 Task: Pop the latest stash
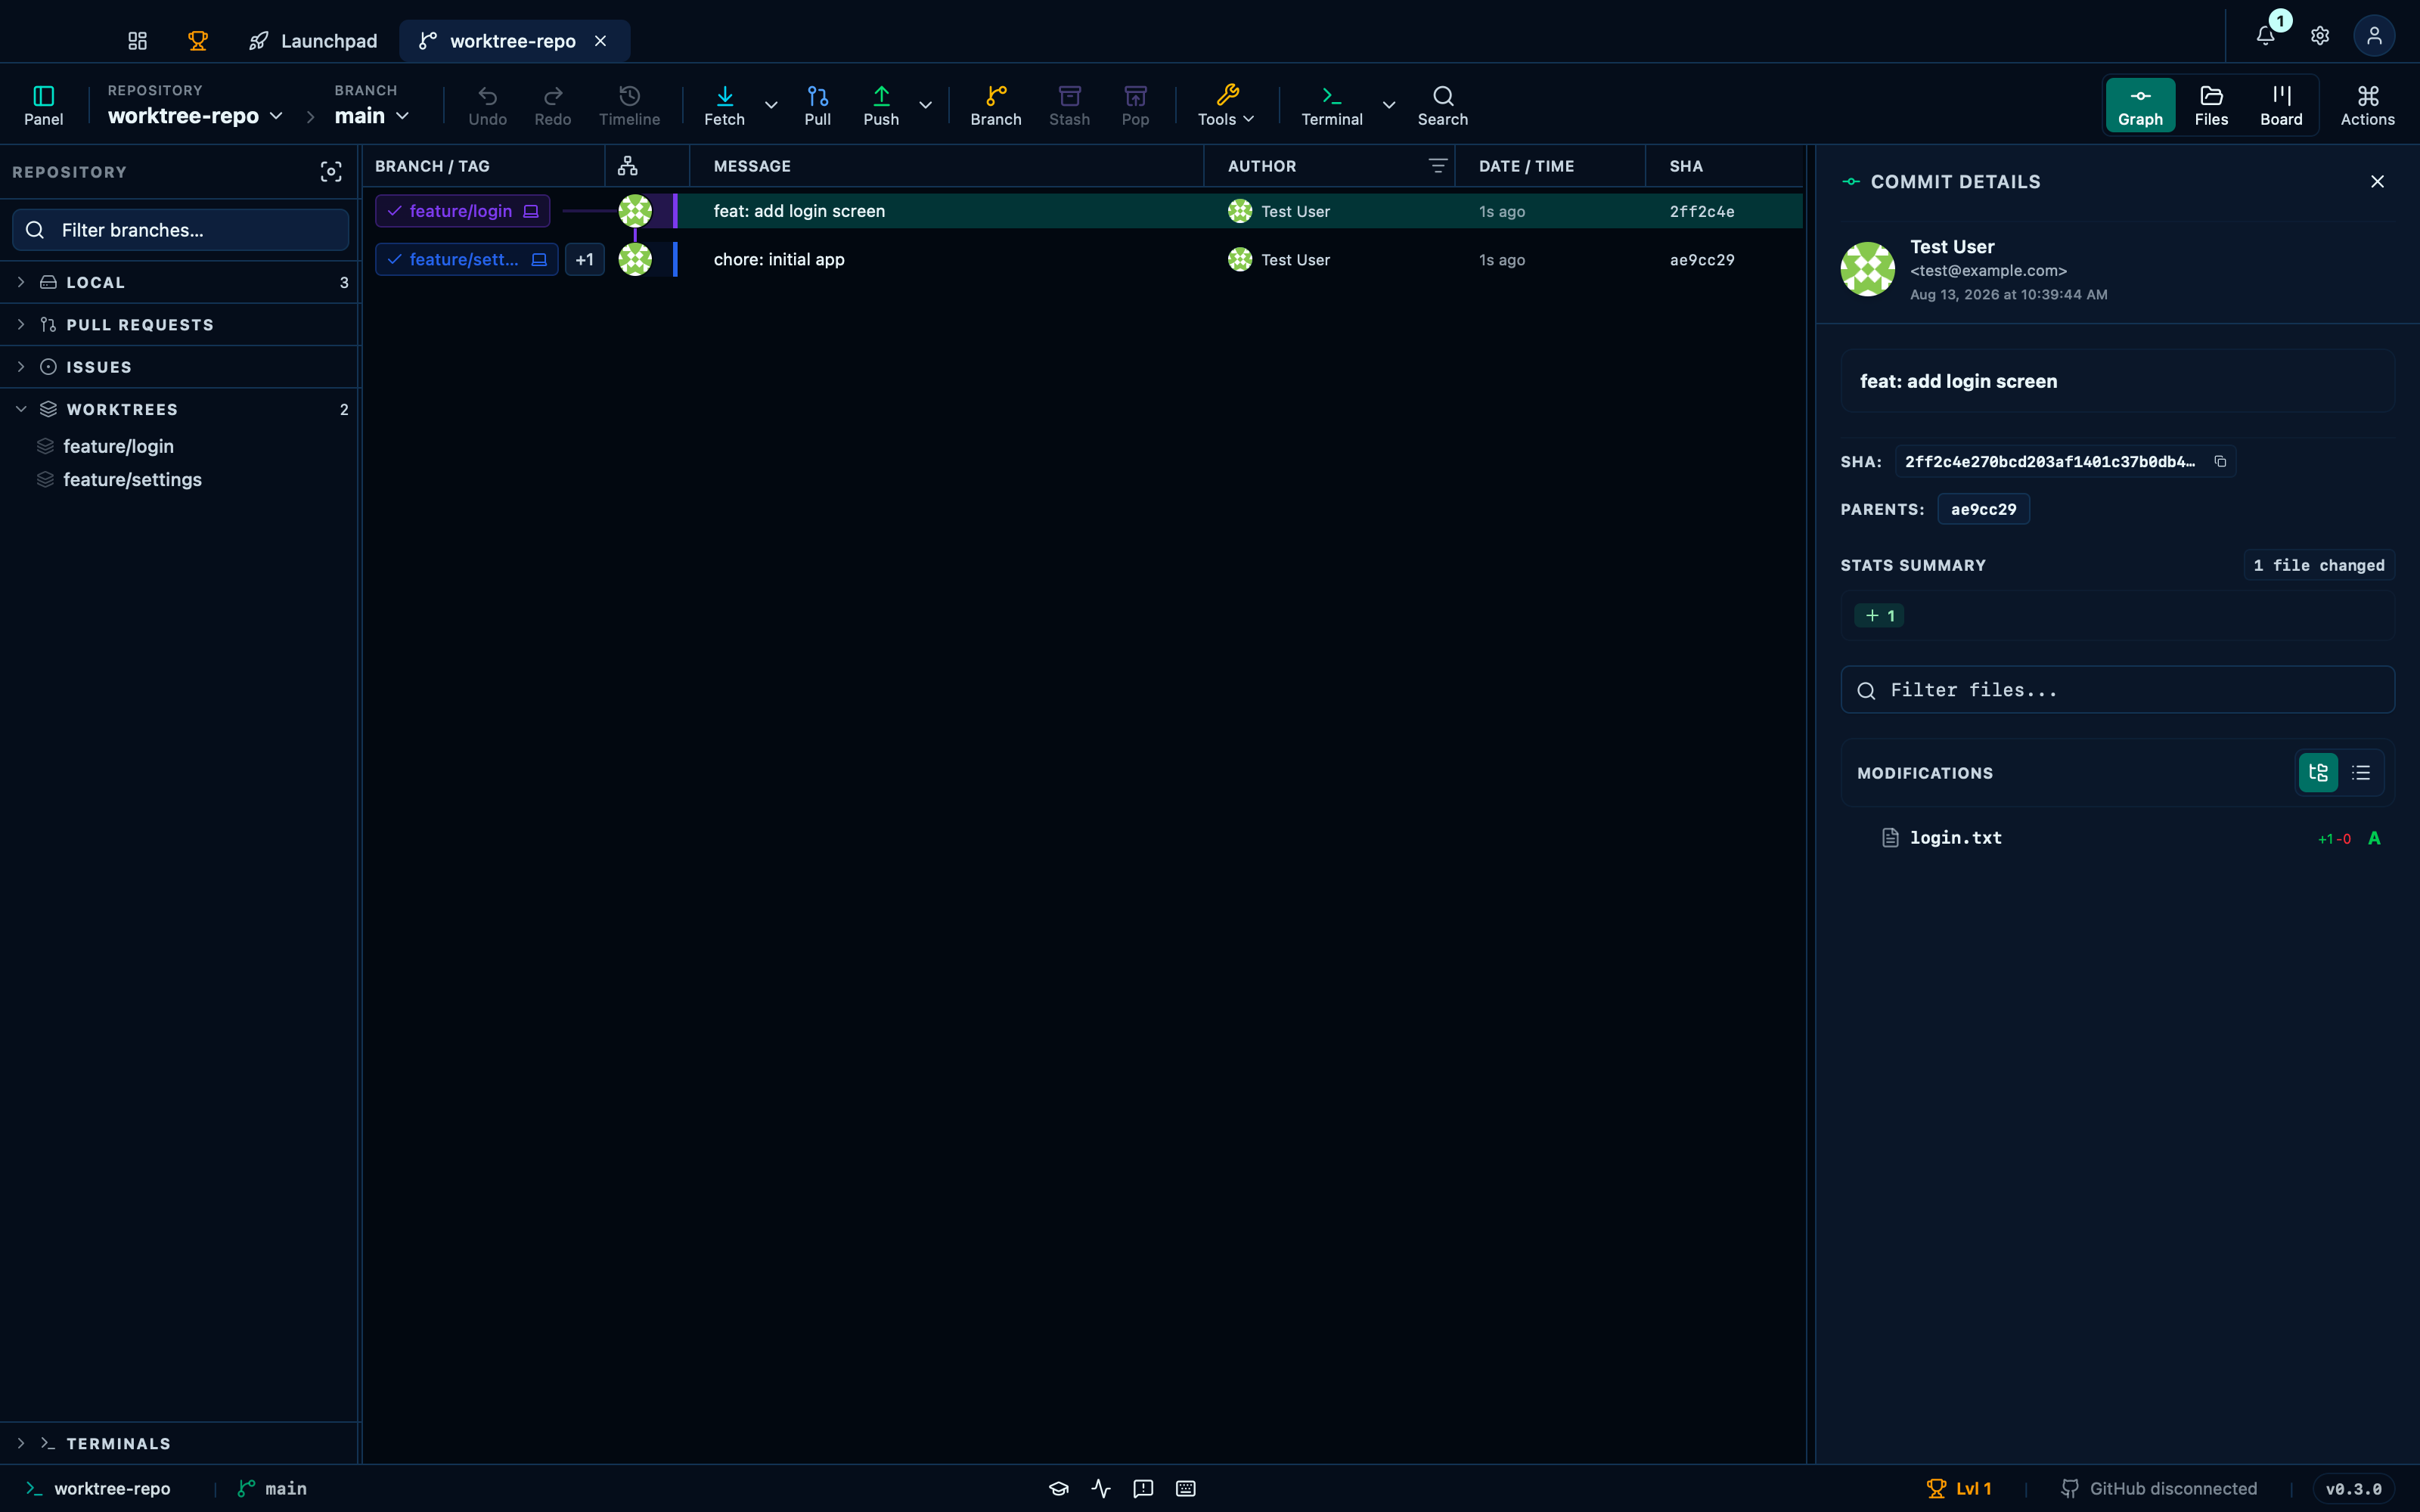[1136, 105]
